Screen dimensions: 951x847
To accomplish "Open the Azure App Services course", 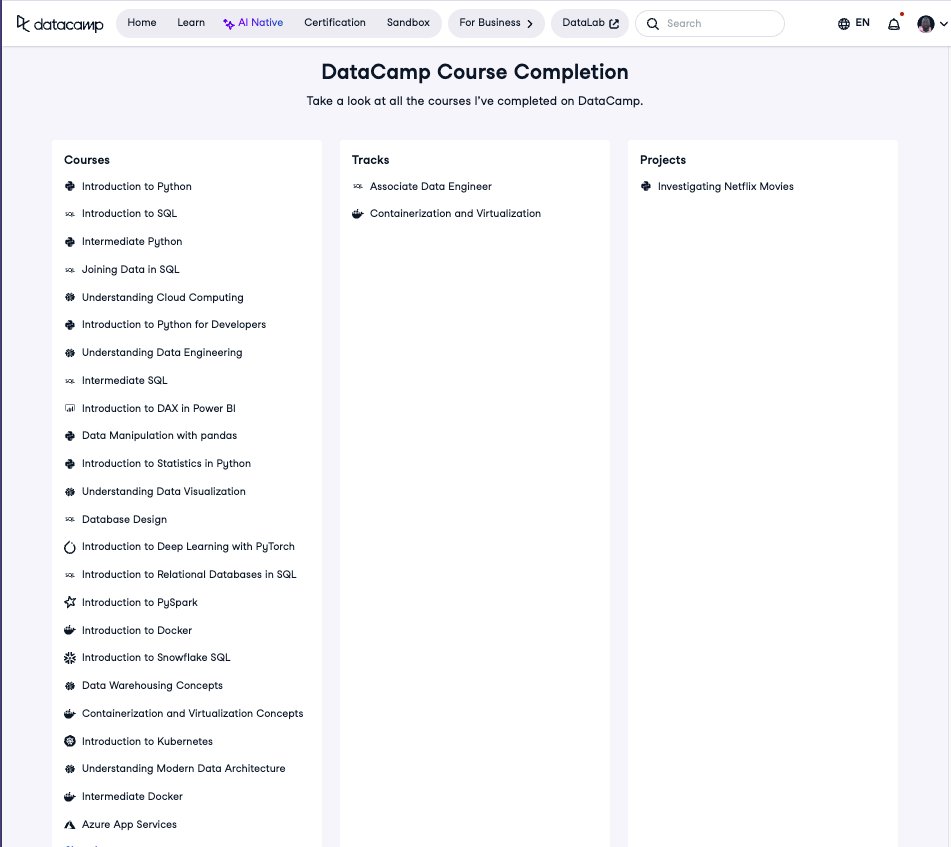I will (x=129, y=824).
